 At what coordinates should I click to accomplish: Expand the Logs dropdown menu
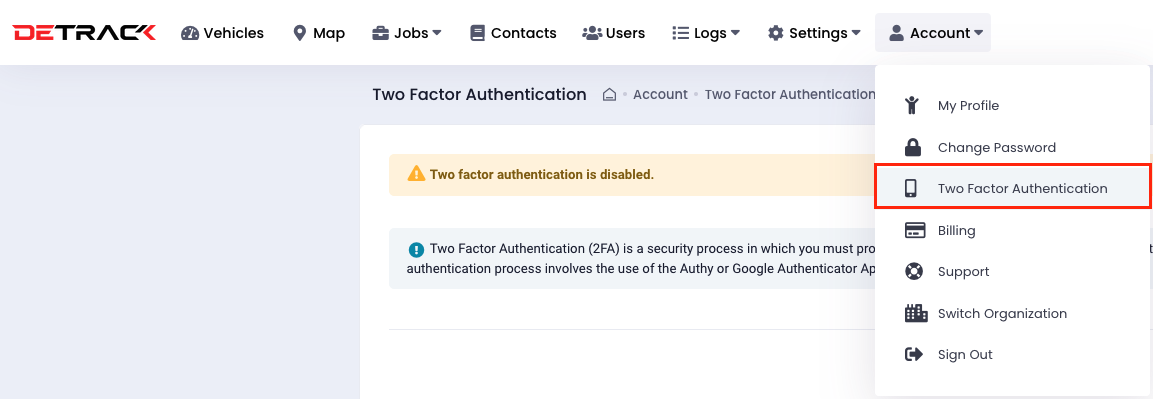pyautogui.click(x=706, y=33)
